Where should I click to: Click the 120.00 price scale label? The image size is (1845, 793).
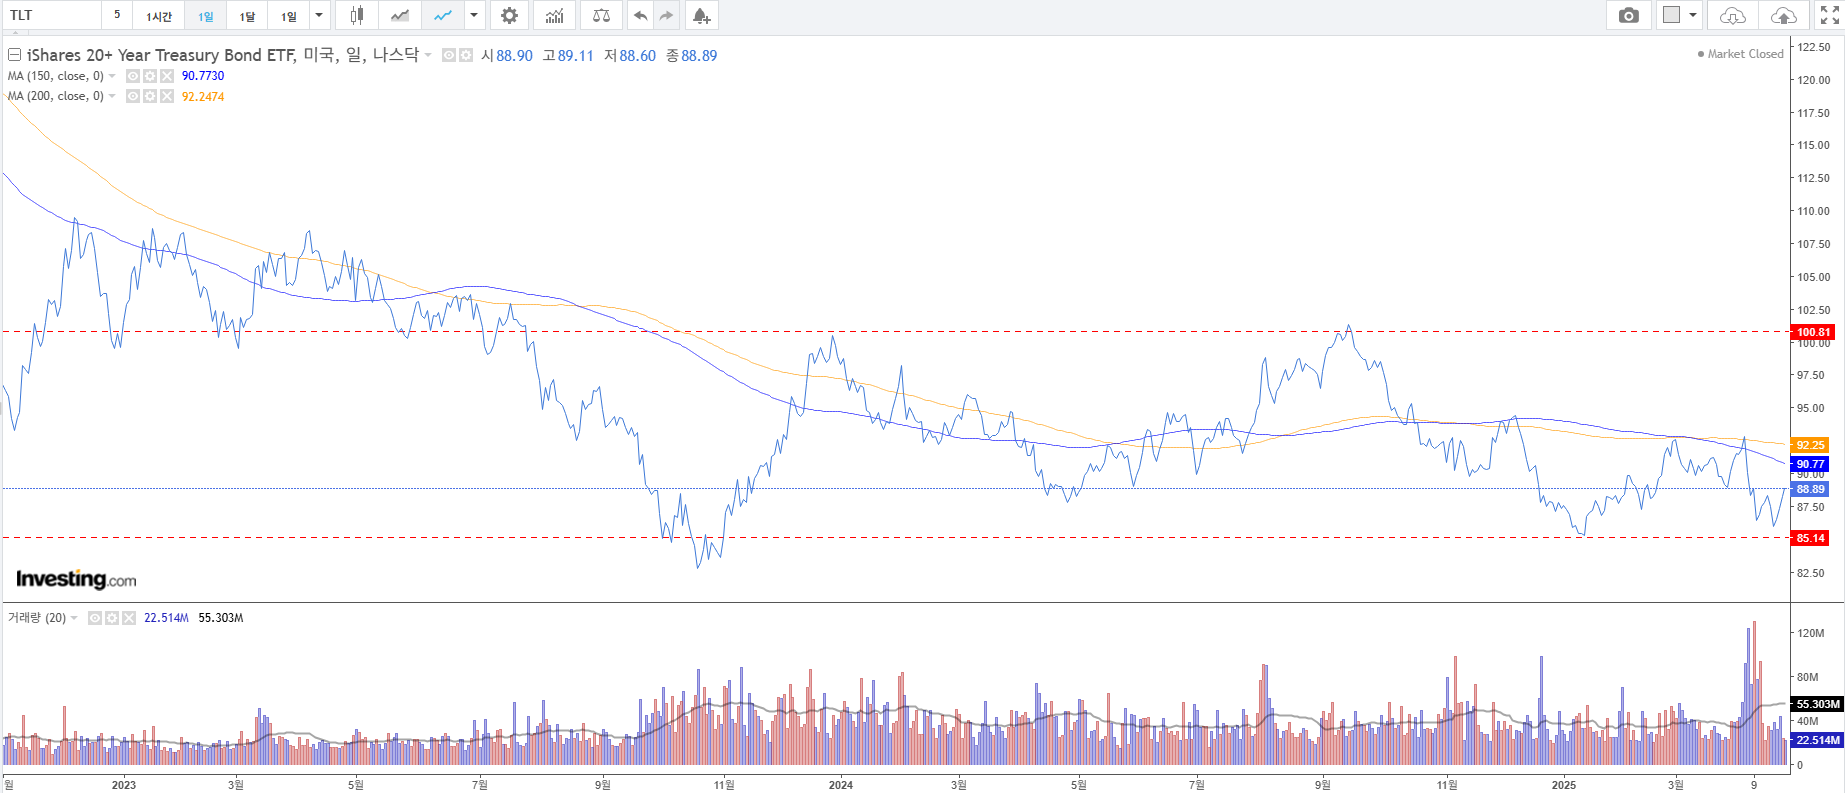(x=1813, y=80)
